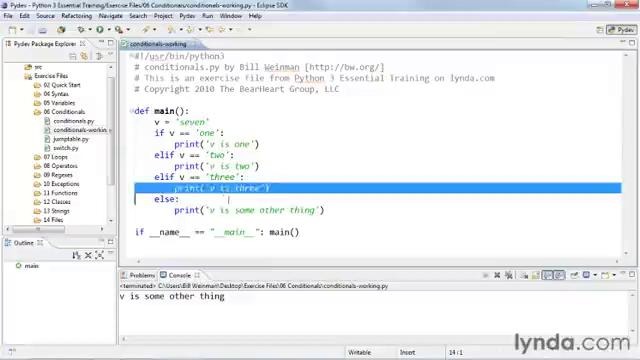Image resolution: width=640 pixels, height=360 pixels.
Task: Open the Help menu
Action: (x=255, y=16)
